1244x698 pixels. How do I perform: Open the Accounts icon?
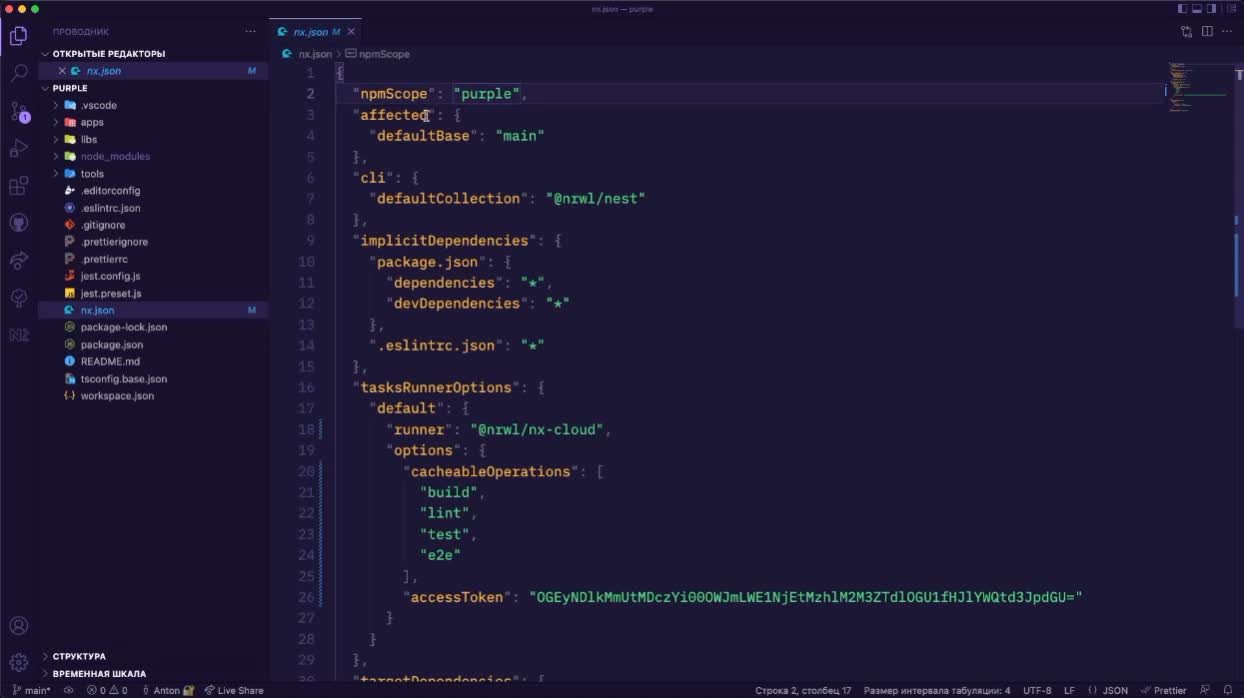coord(18,626)
